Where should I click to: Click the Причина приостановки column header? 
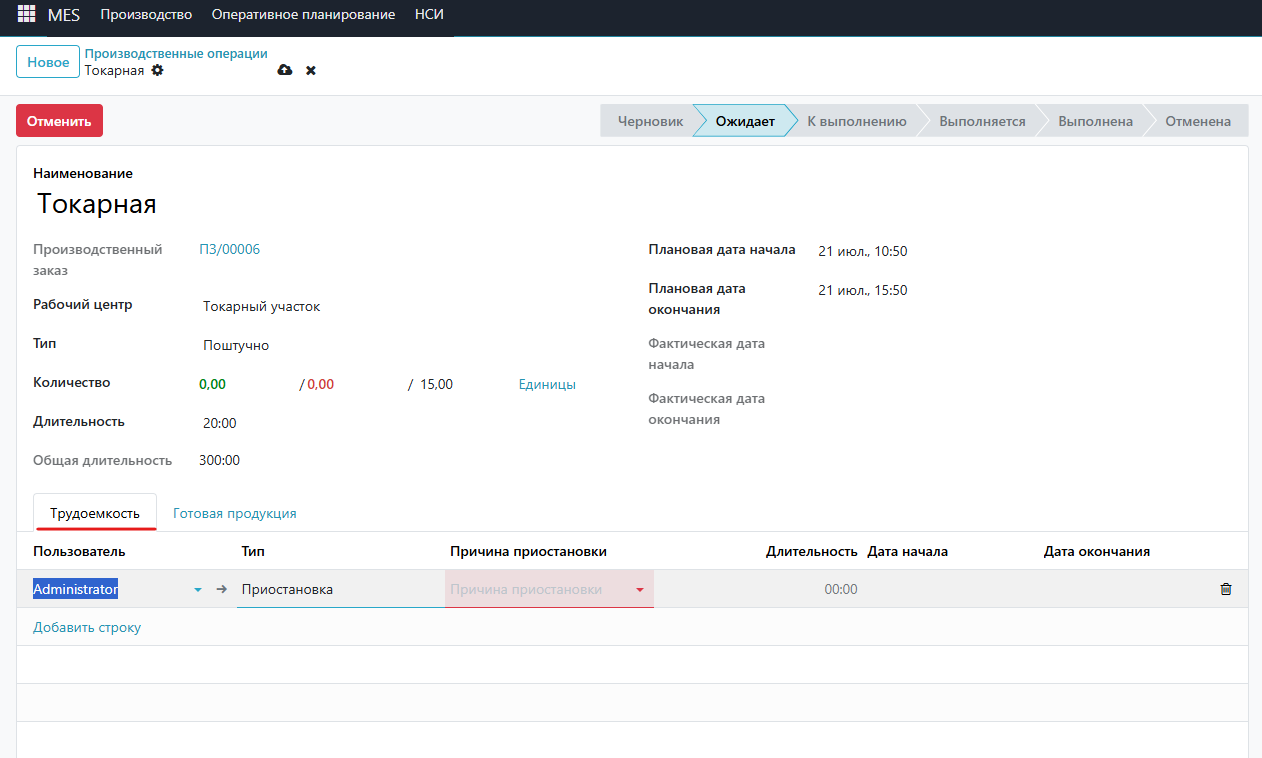528,551
